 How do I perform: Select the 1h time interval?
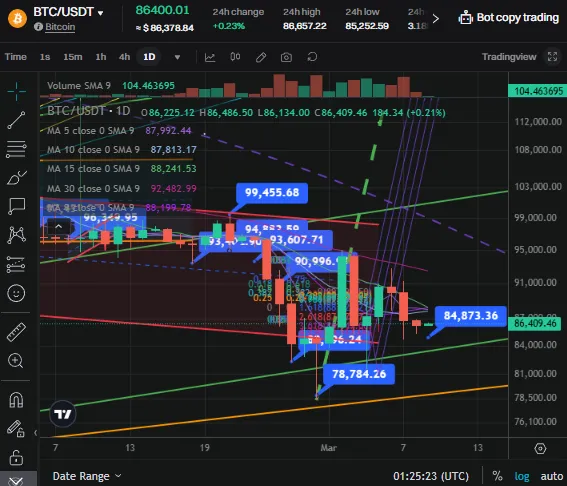(x=101, y=57)
